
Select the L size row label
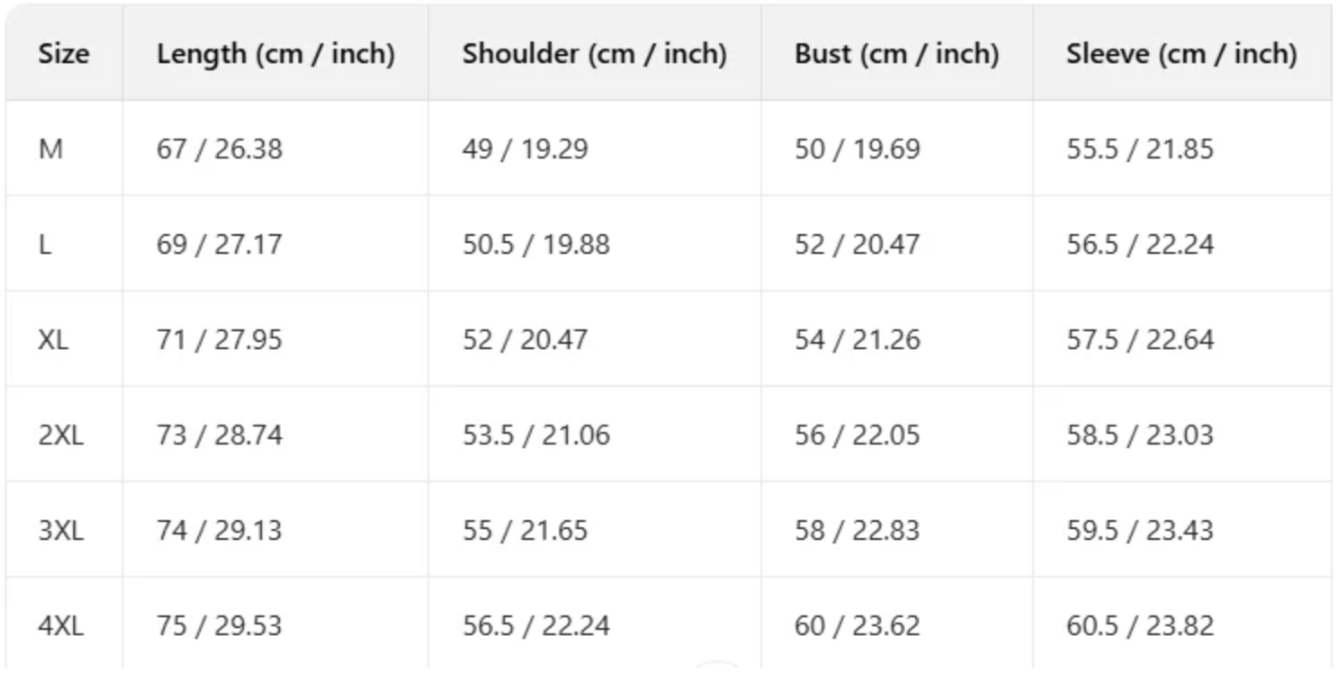click(x=45, y=245)
